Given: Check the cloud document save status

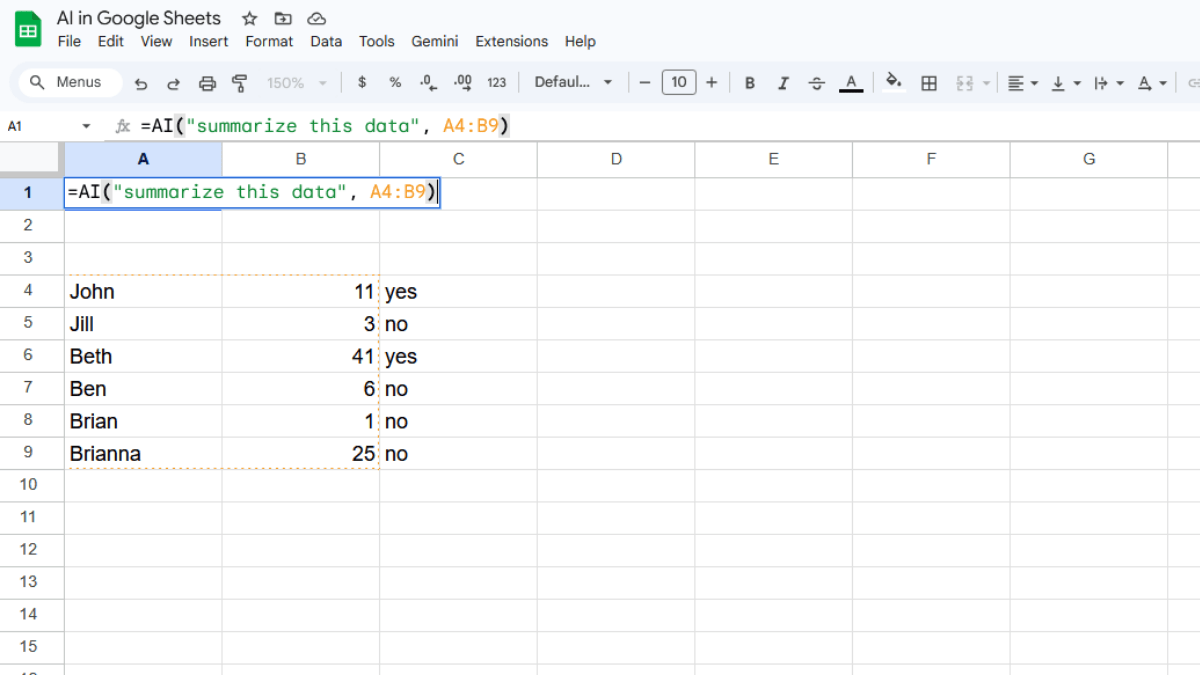Looking at the screenshot, I should coord(317,18).
